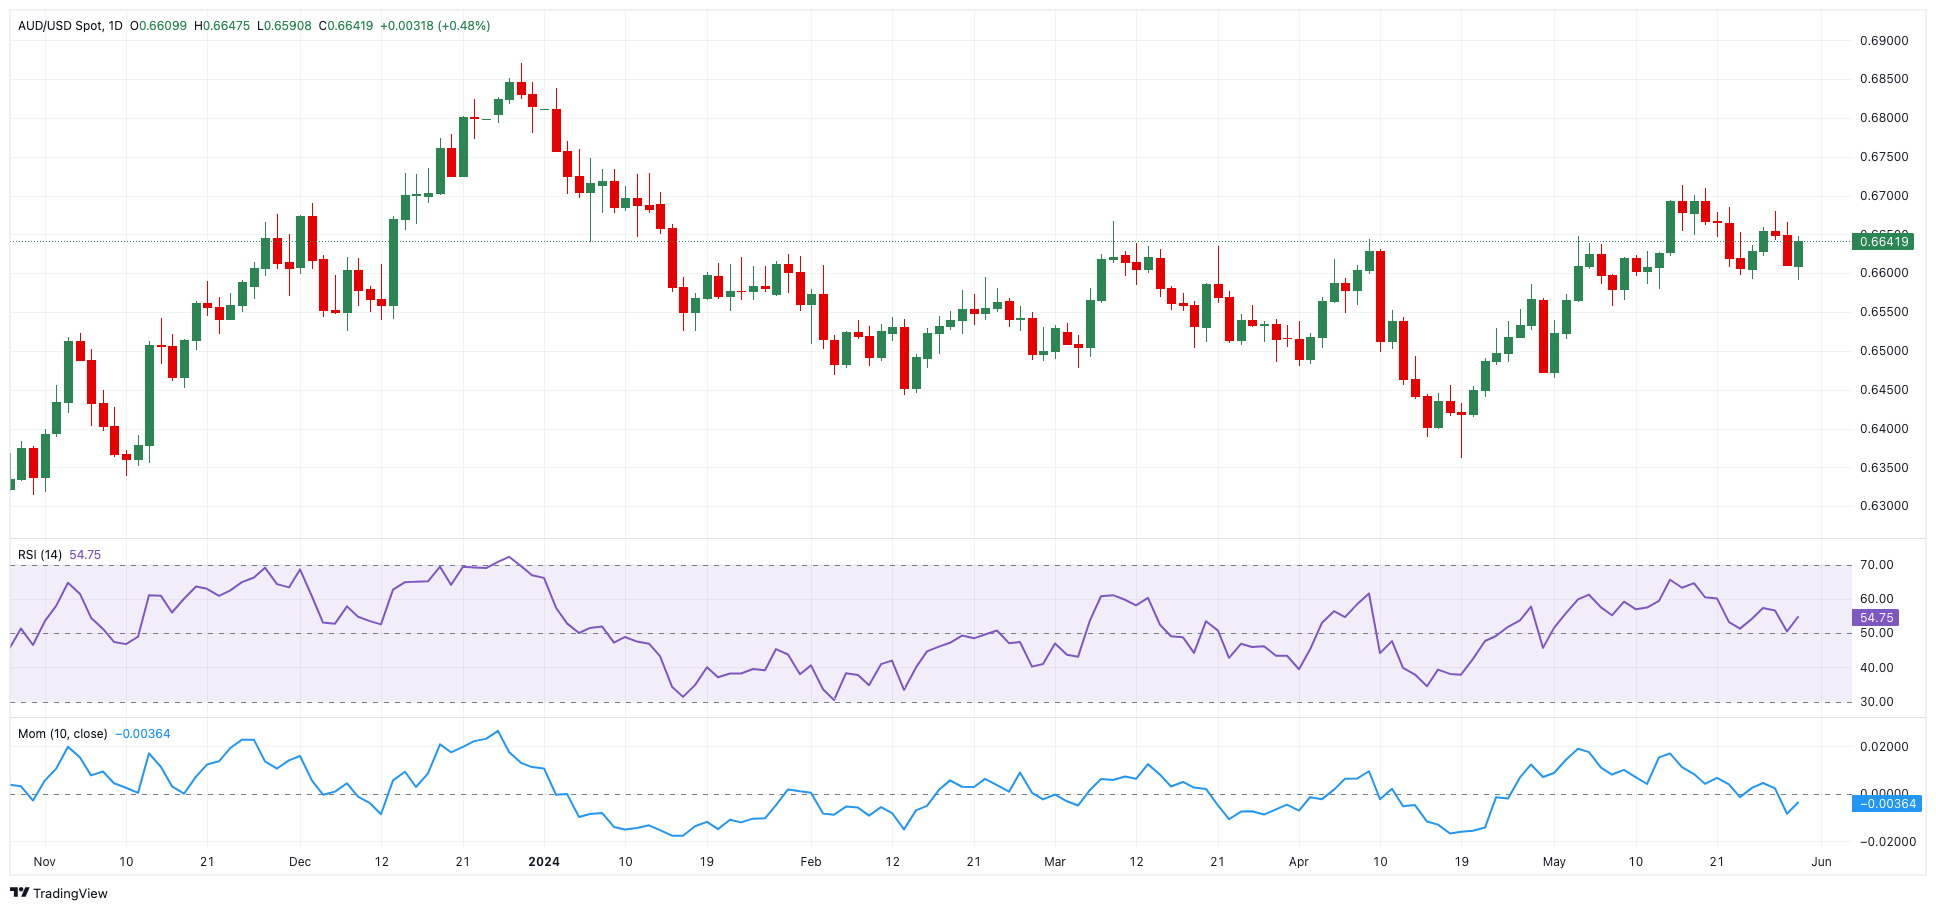Click the low value L0.65908
This screenshot has height=910, width=1936.
point(285,26)
